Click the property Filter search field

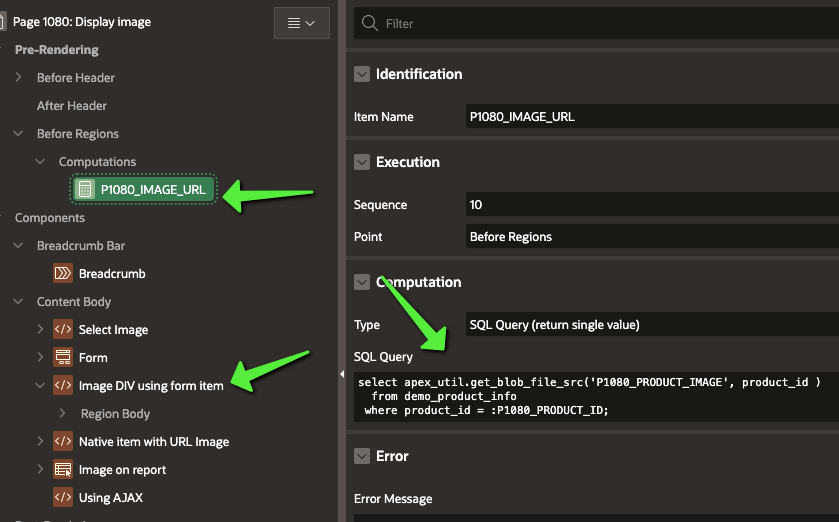click(x=600, y=23)
